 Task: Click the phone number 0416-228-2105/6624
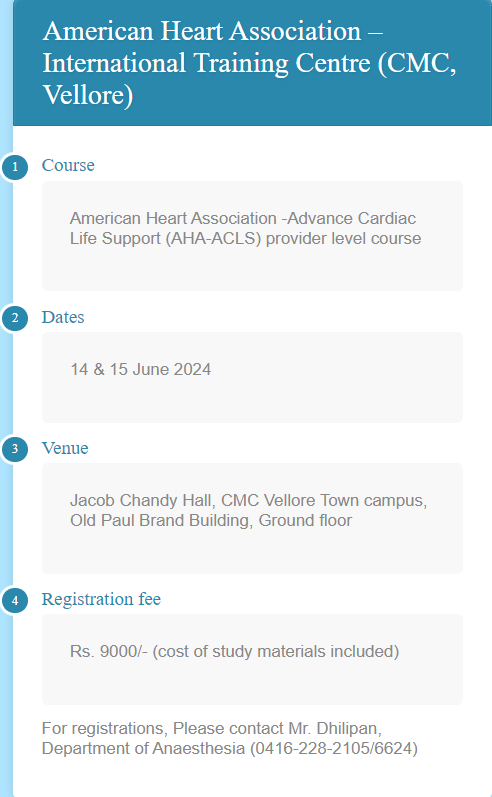pos(334,749)
